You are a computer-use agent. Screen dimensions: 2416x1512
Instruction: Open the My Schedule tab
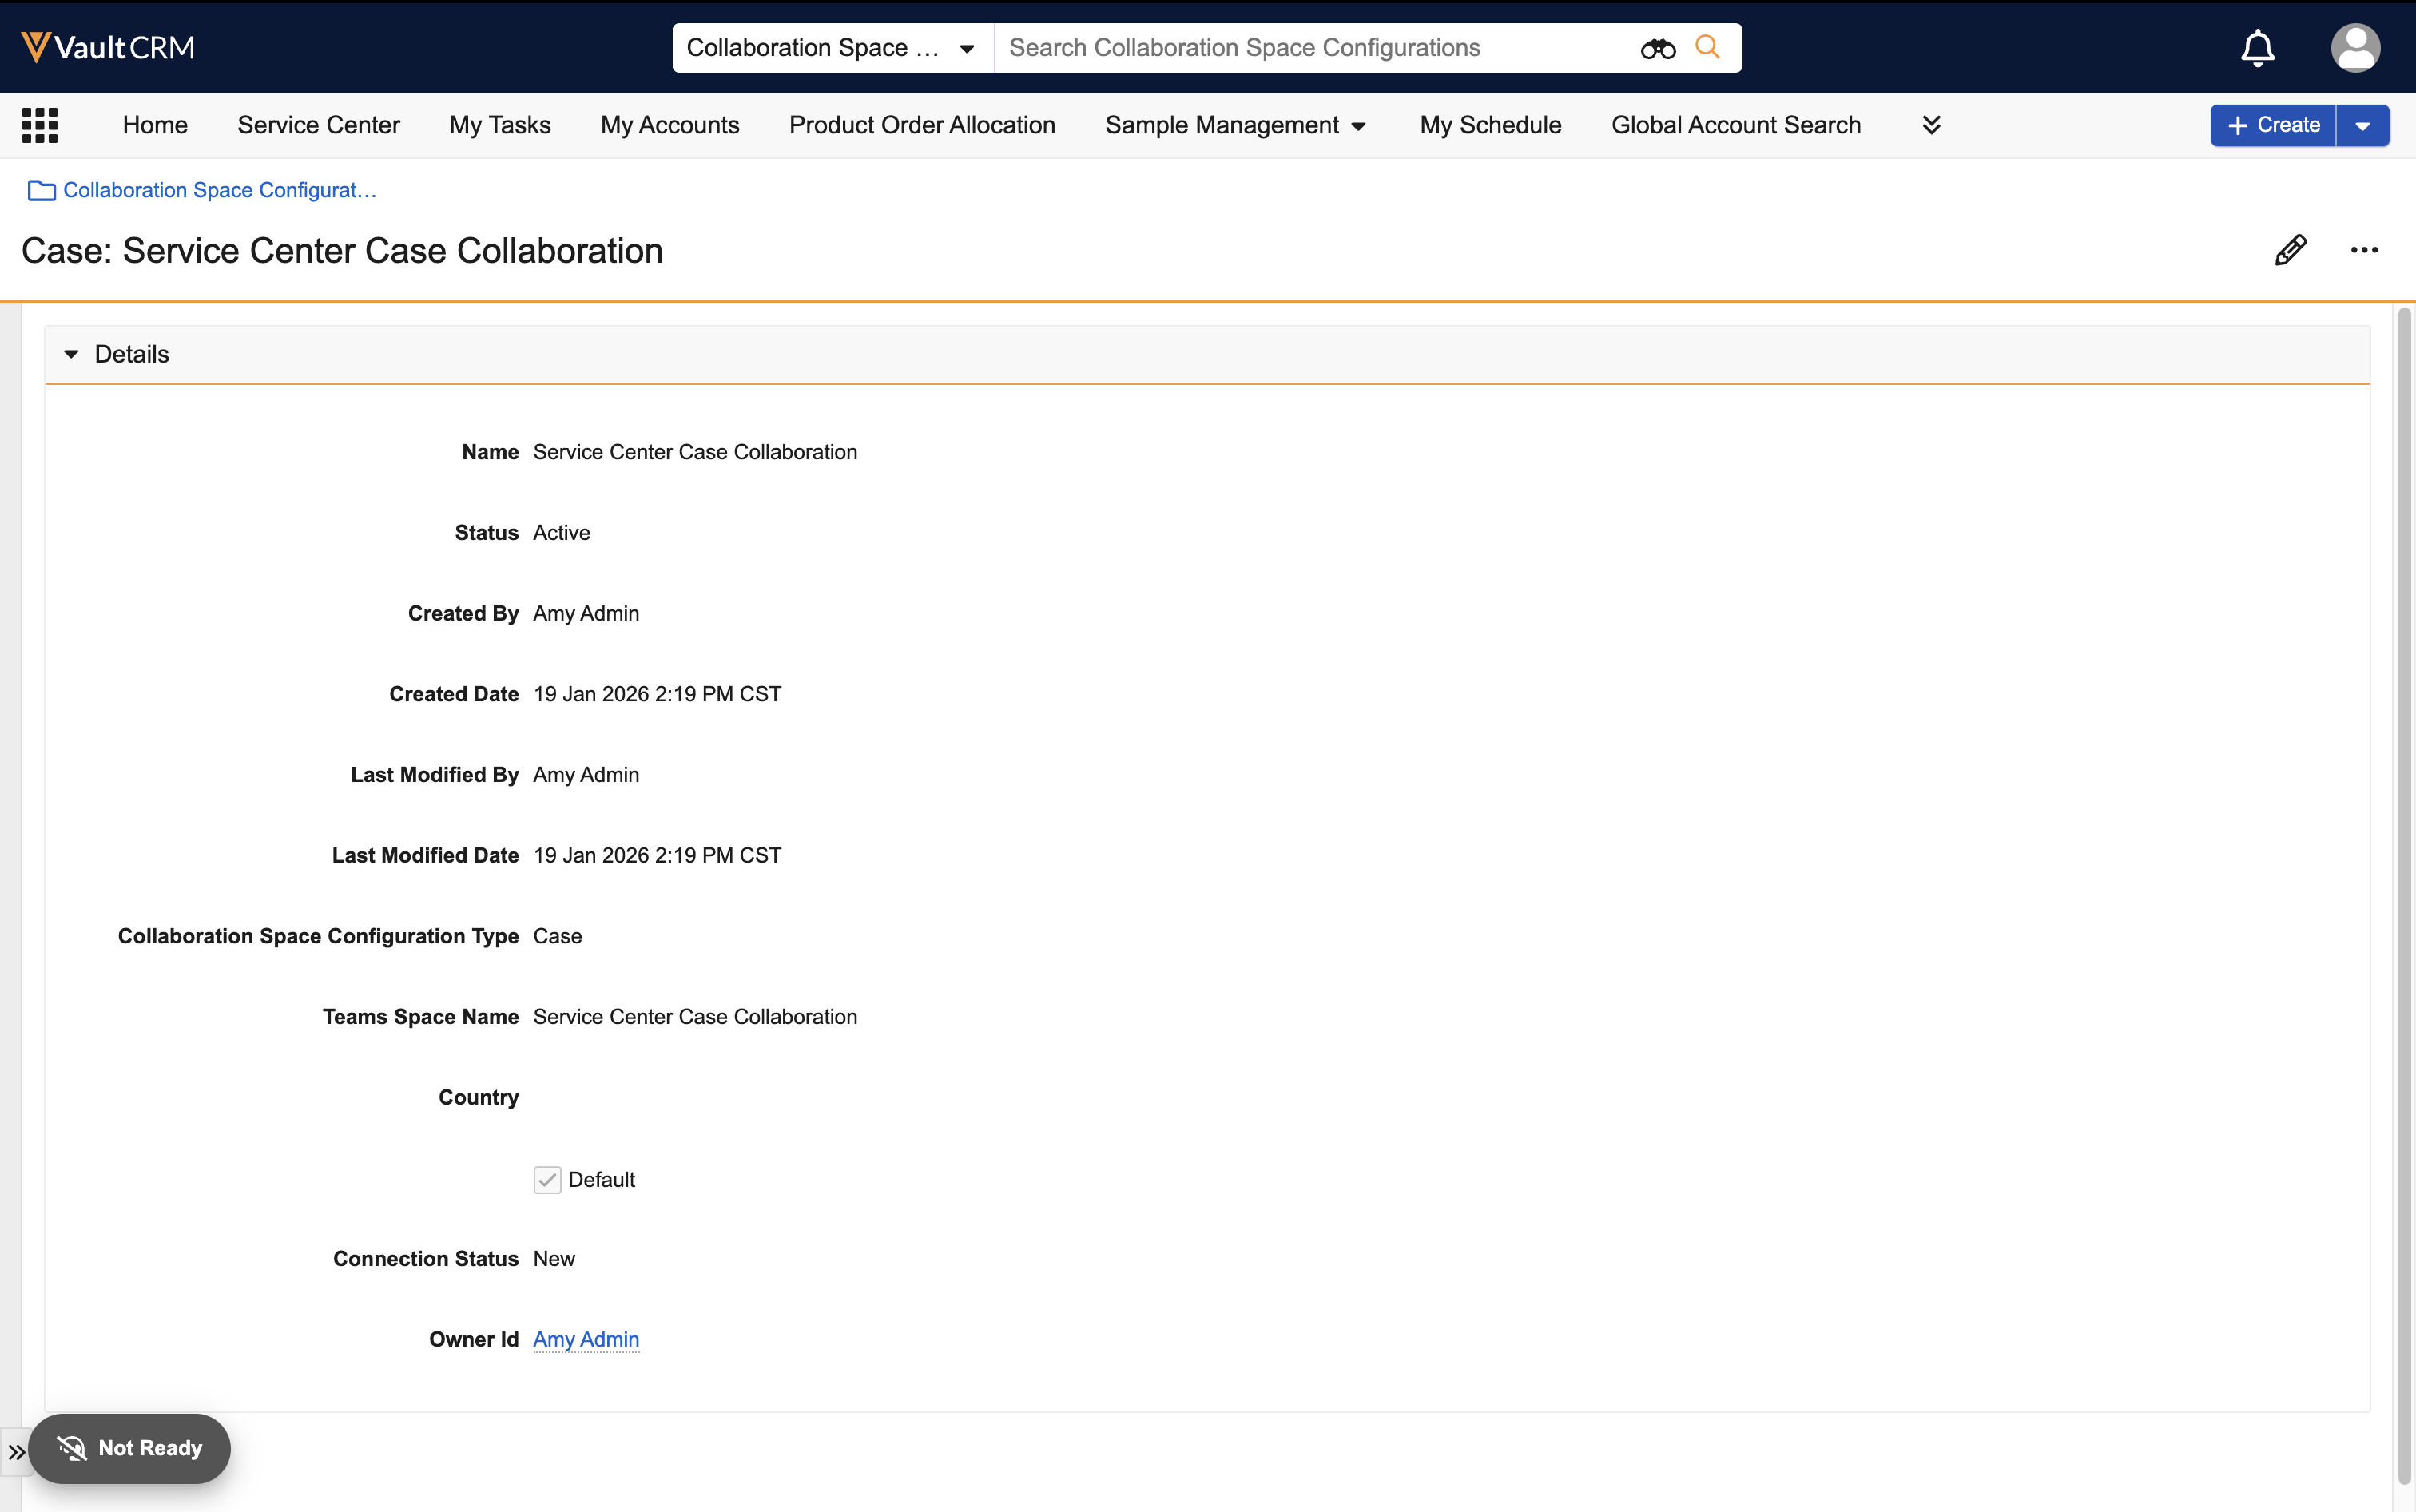coord(1490,125)
